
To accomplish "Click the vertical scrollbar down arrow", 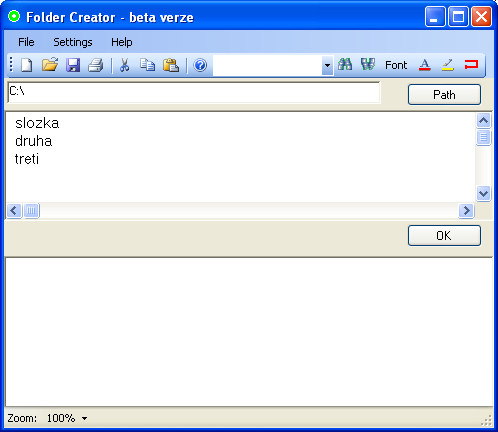I will click(483, 193).
